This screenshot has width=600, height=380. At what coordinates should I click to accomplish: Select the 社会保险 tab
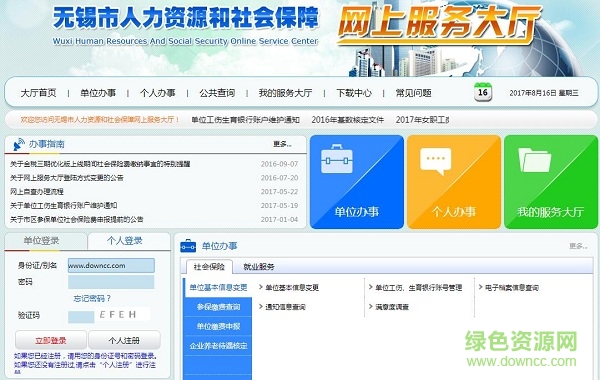[209, 266]
